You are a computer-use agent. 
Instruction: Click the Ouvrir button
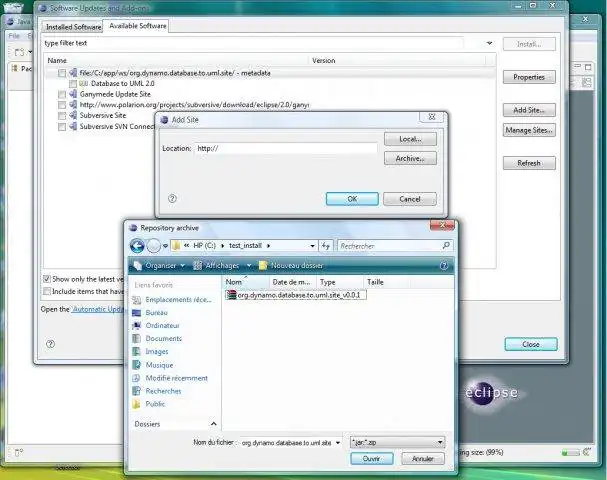[x=372, y=459]
